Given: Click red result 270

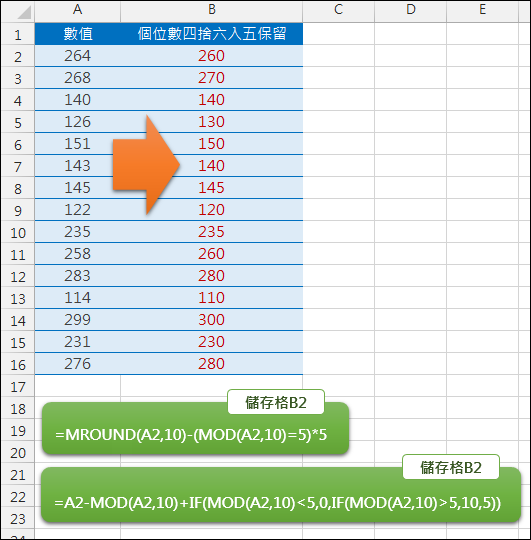Looking at the screenshot, I should pos(211,78).
